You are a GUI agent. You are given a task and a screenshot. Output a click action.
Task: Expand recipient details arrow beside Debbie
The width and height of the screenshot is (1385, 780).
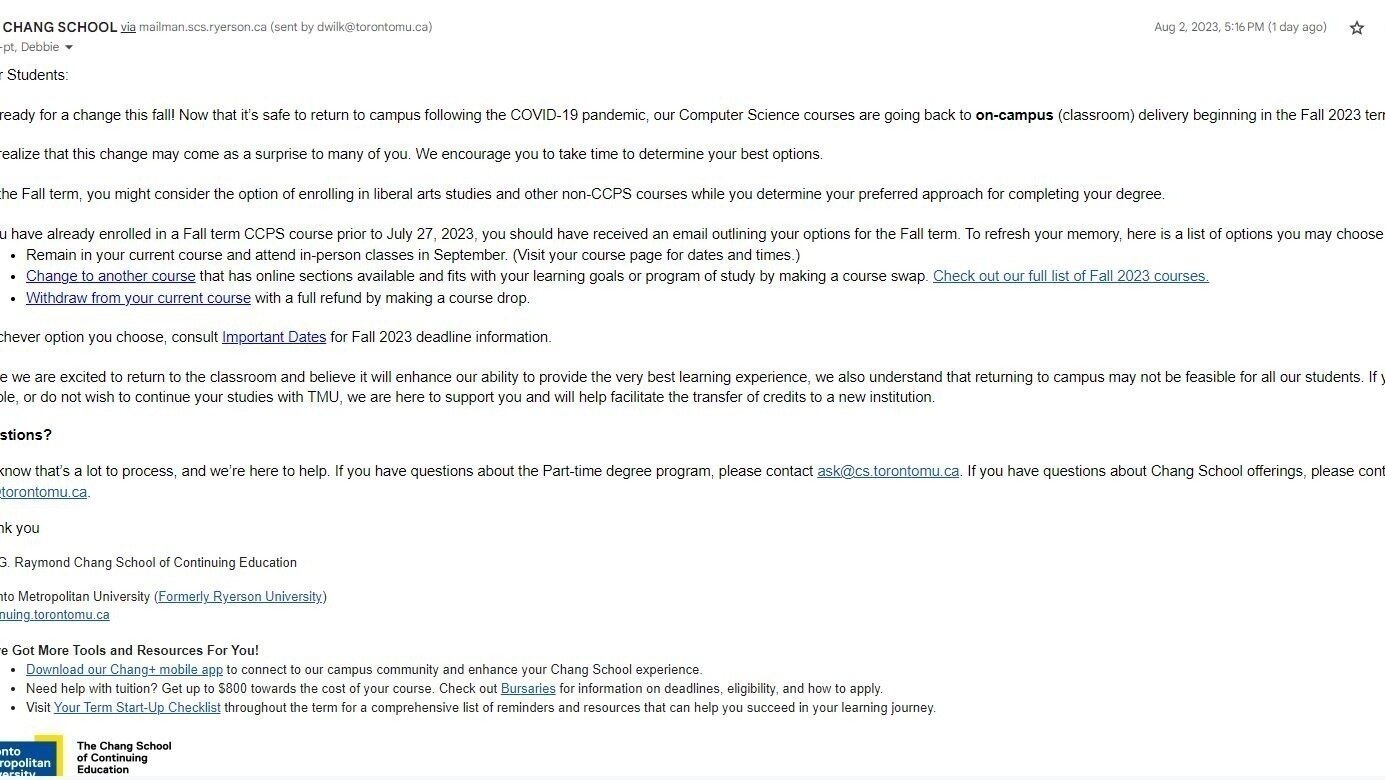click(x=69, y=48)
